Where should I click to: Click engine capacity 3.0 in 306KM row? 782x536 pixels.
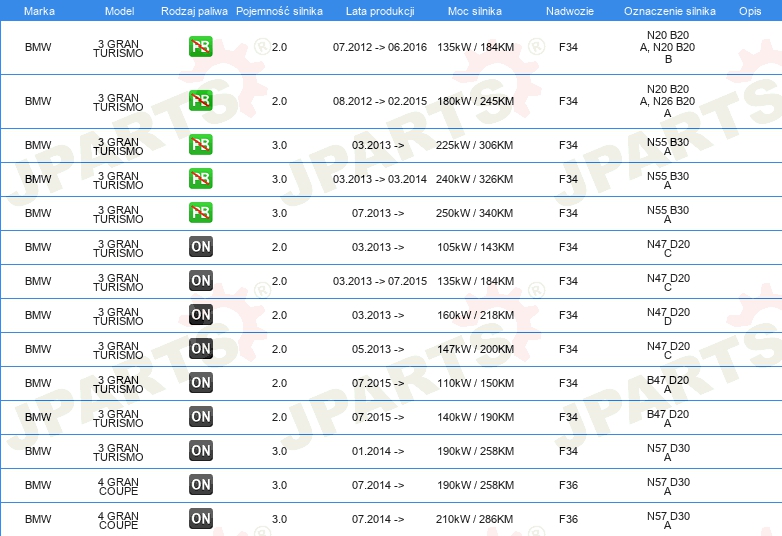279,145
